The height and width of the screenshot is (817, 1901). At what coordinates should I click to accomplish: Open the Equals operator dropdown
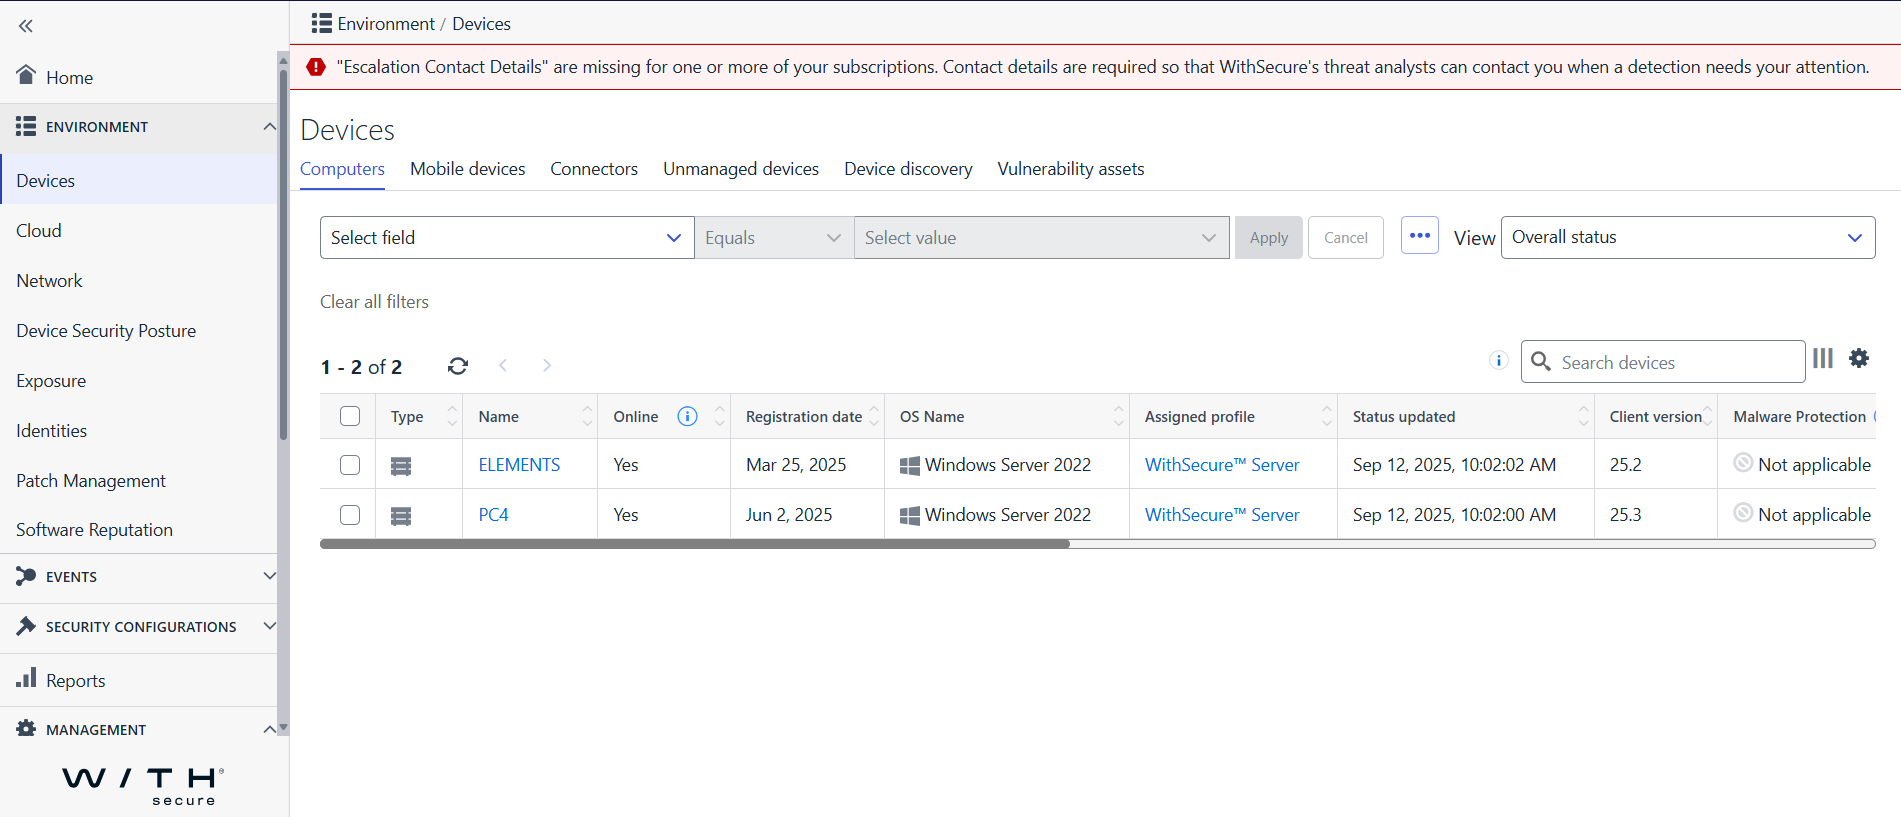click(x=774, y=238)
